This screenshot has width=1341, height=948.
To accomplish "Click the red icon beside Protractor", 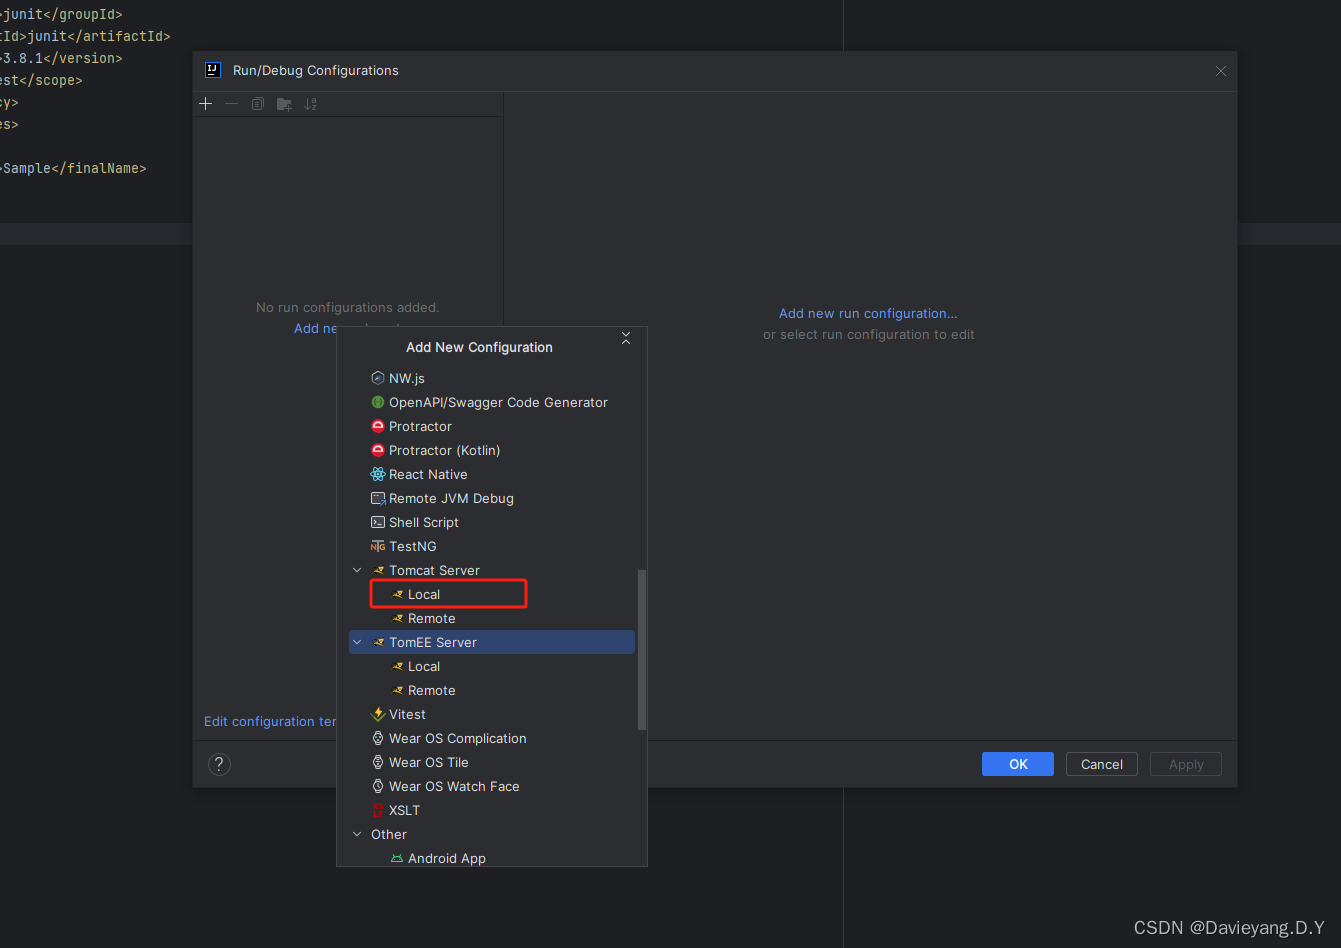I will click(378, 426).
